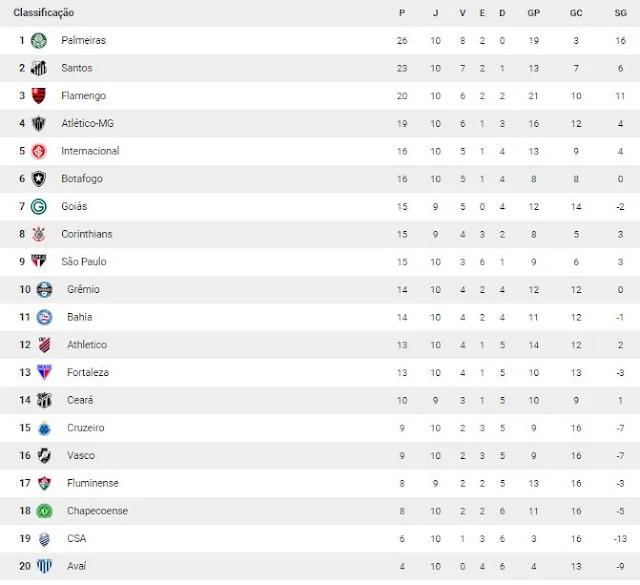Click the Santos team crest

click(39, 68)
